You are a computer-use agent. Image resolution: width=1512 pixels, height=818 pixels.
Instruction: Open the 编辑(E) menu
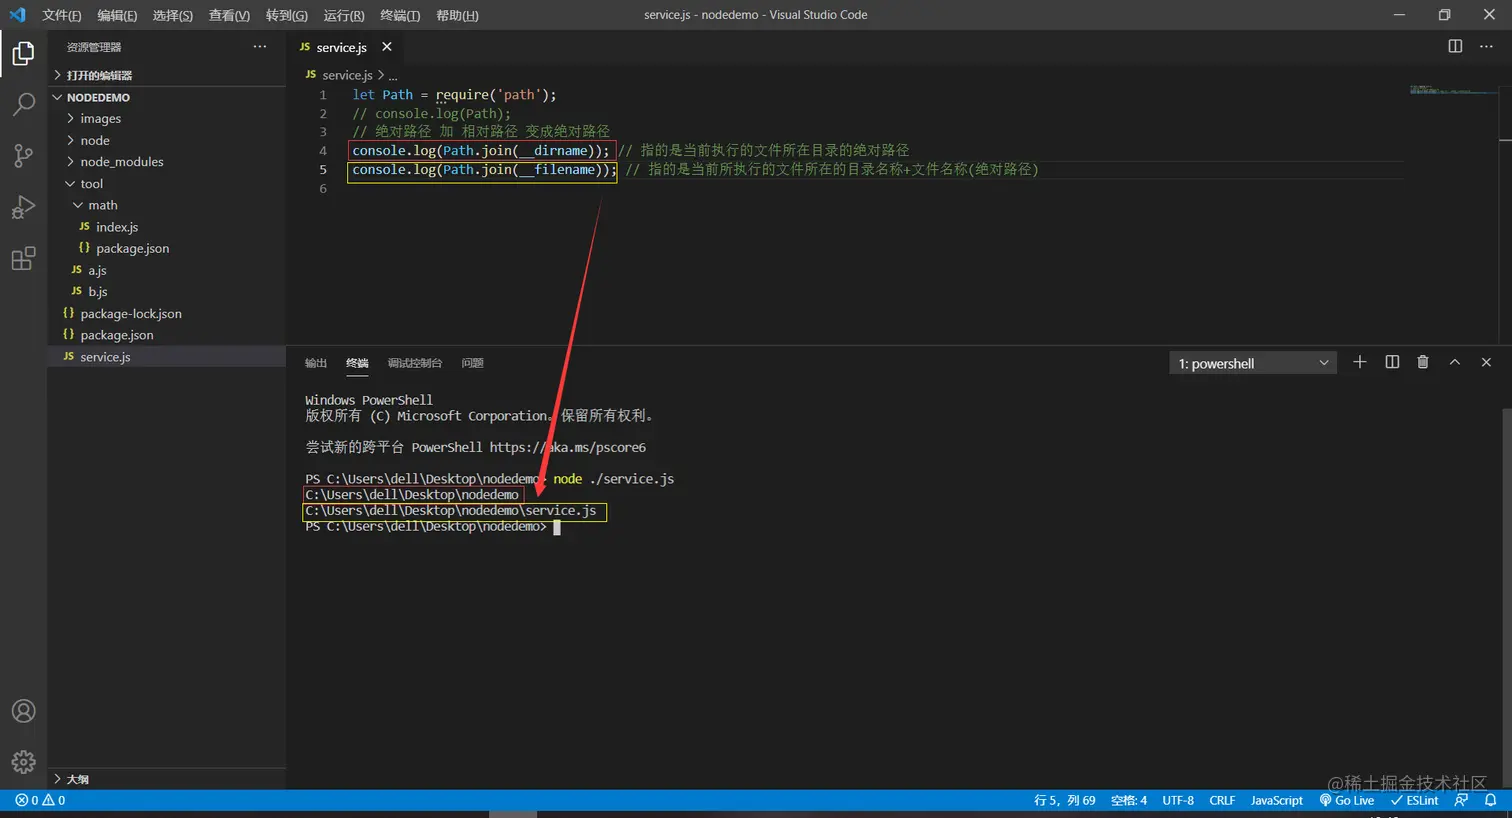117,15
